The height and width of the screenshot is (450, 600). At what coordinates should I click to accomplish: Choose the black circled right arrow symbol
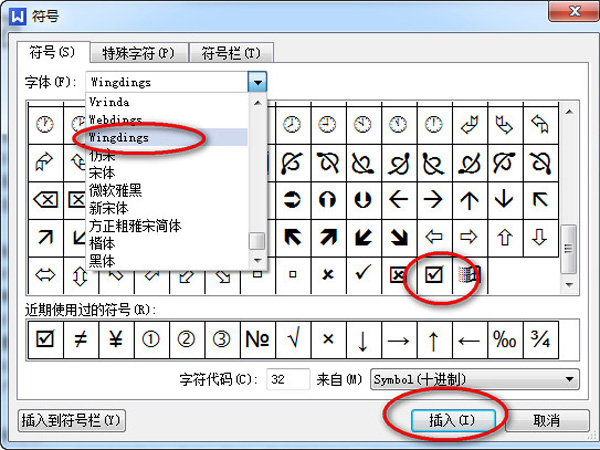(292, 199)
